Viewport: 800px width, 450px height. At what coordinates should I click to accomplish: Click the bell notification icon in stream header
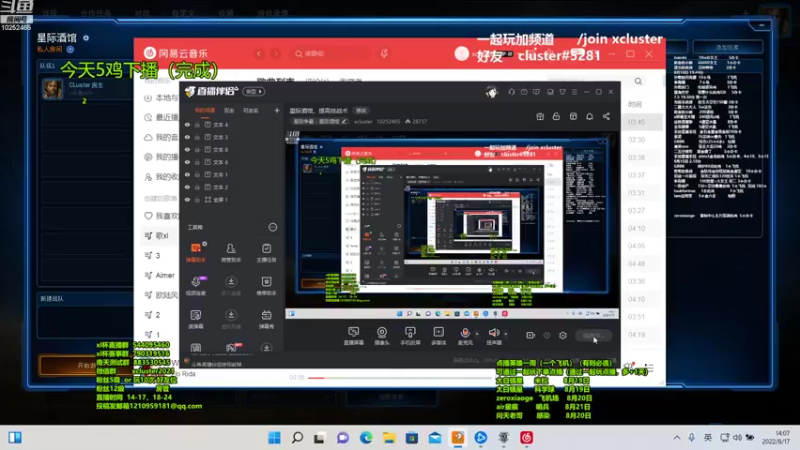(x=589, y=116)
